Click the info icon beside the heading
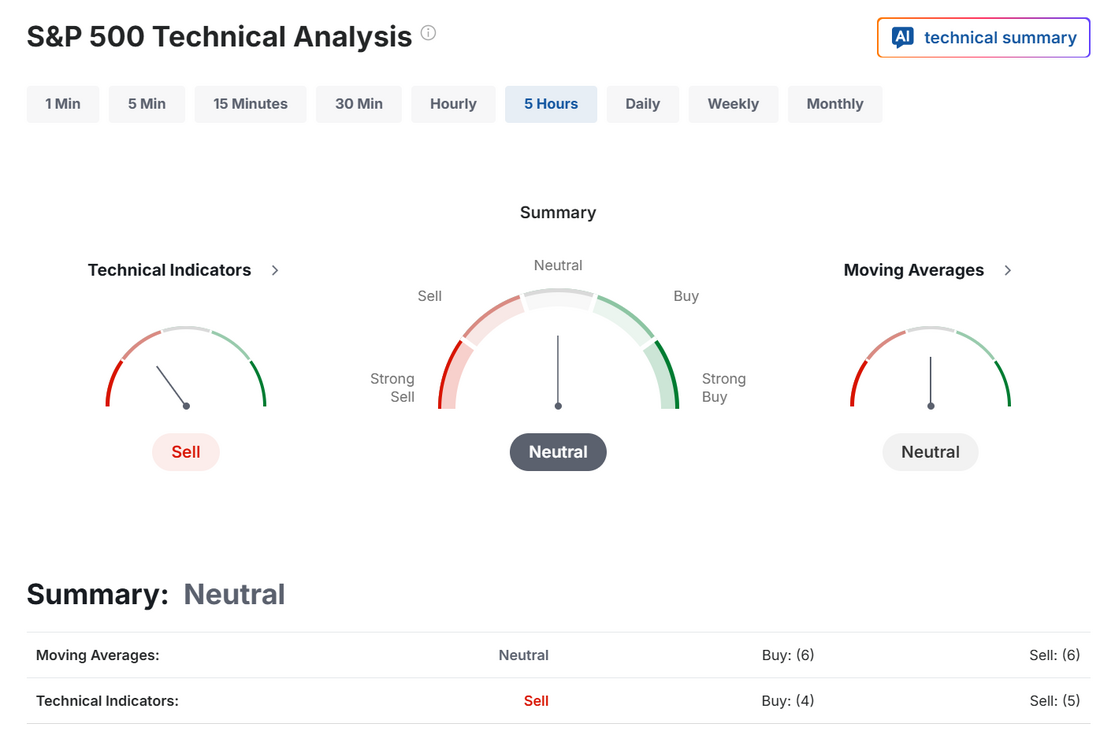The image size is (1100, 731). [x=428, y=33]
